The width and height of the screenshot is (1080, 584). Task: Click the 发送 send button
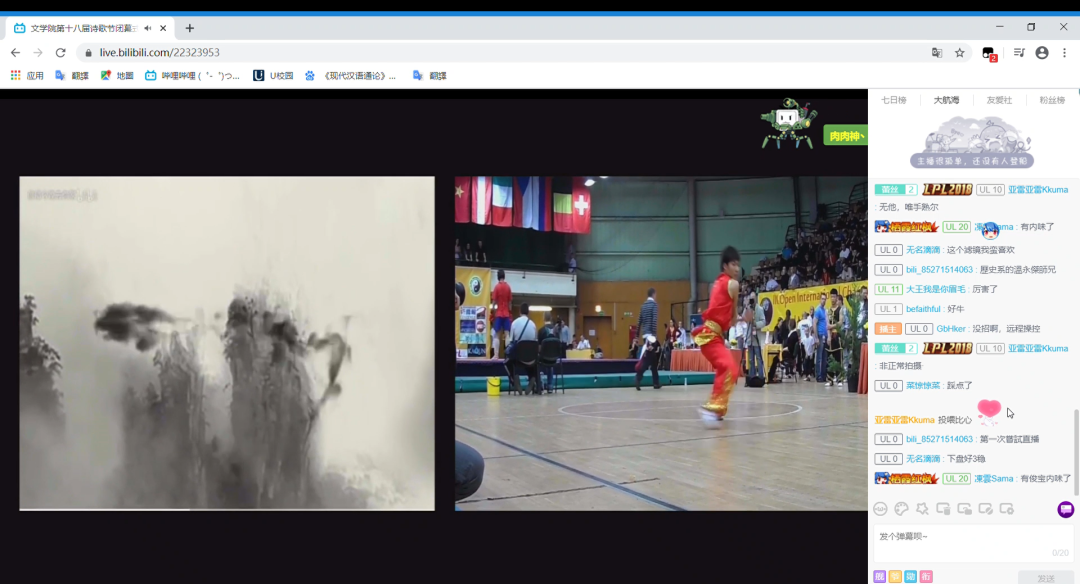pos(1045,578)
